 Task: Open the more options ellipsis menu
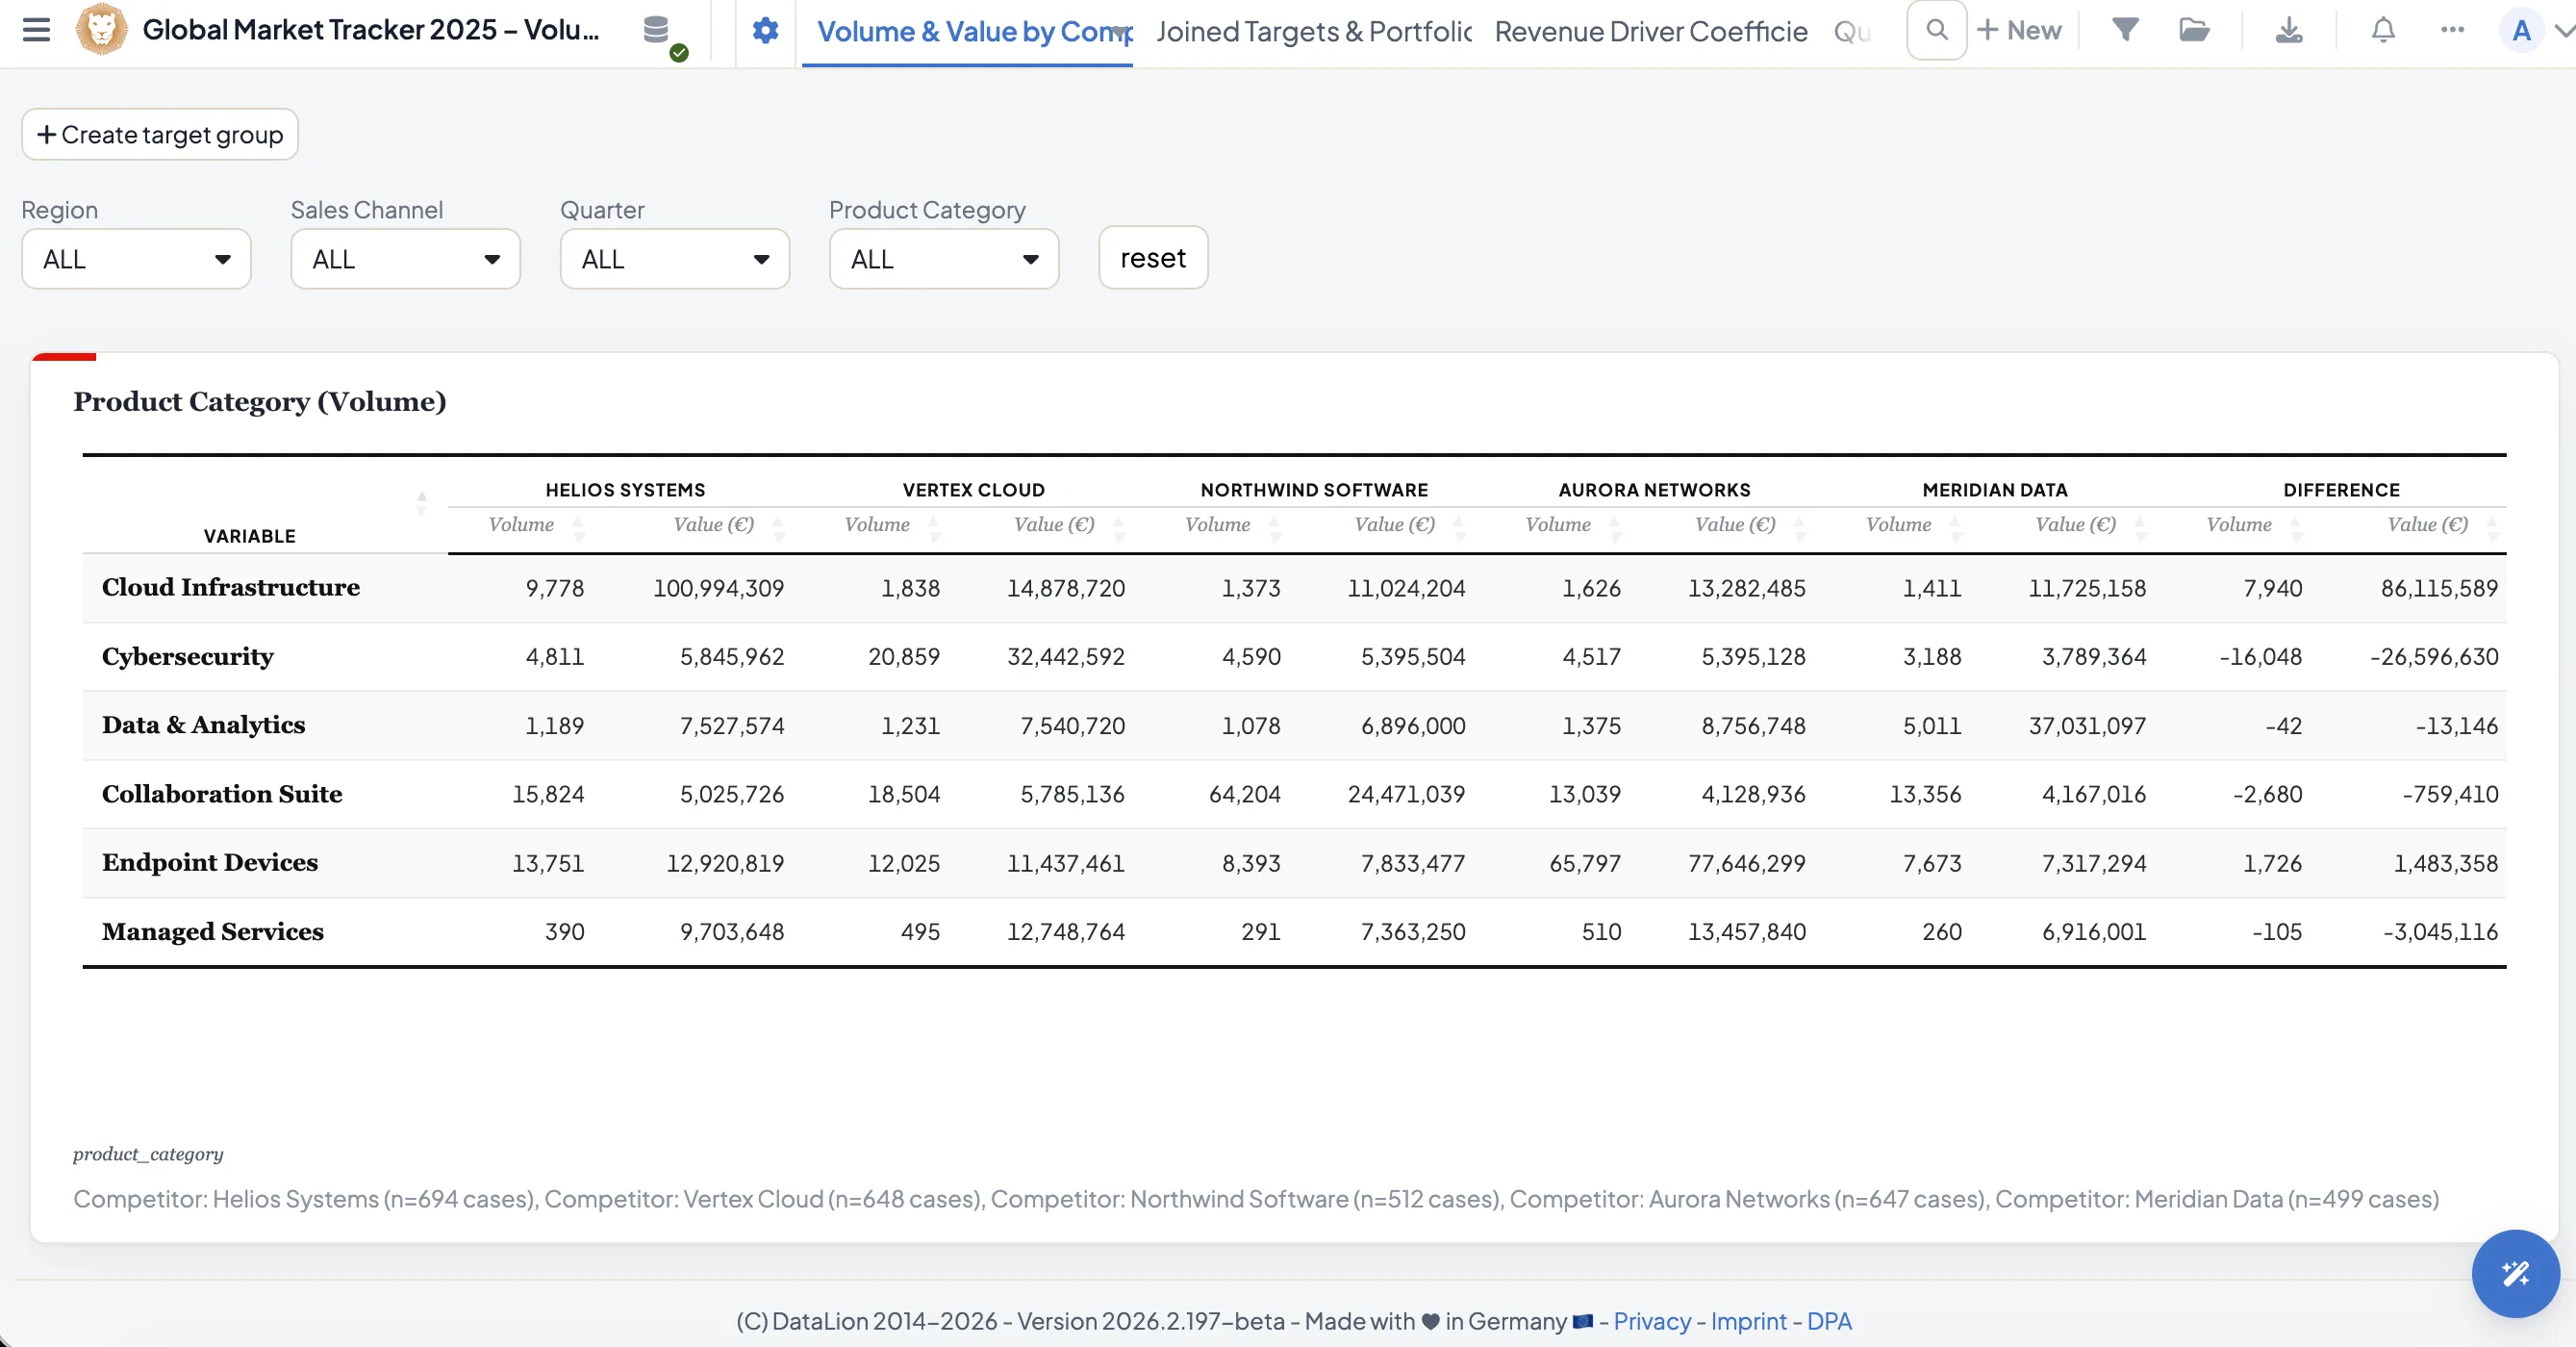pos(2452,30)
